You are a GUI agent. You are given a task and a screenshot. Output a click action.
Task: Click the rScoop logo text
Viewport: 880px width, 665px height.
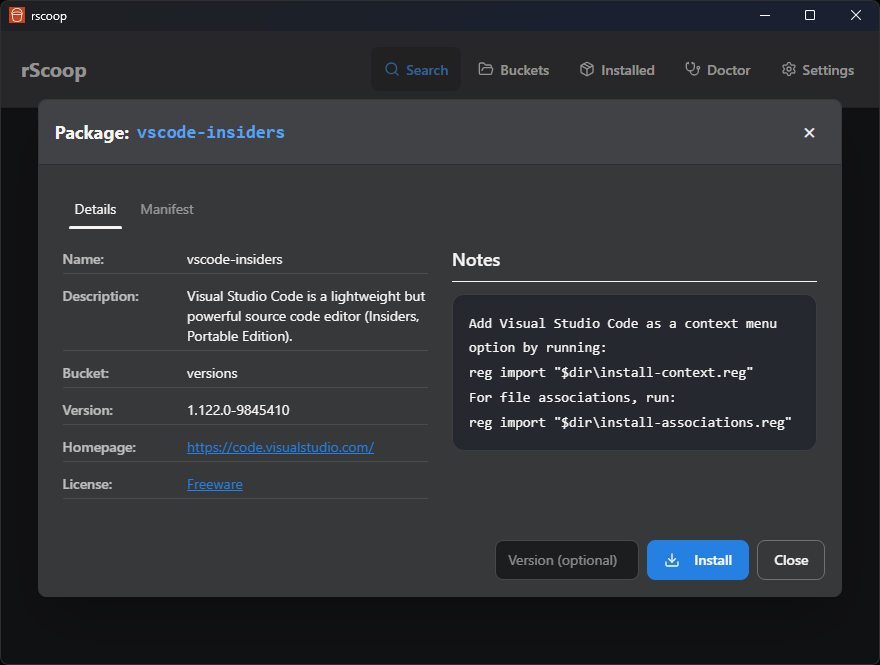click(54, 70)
